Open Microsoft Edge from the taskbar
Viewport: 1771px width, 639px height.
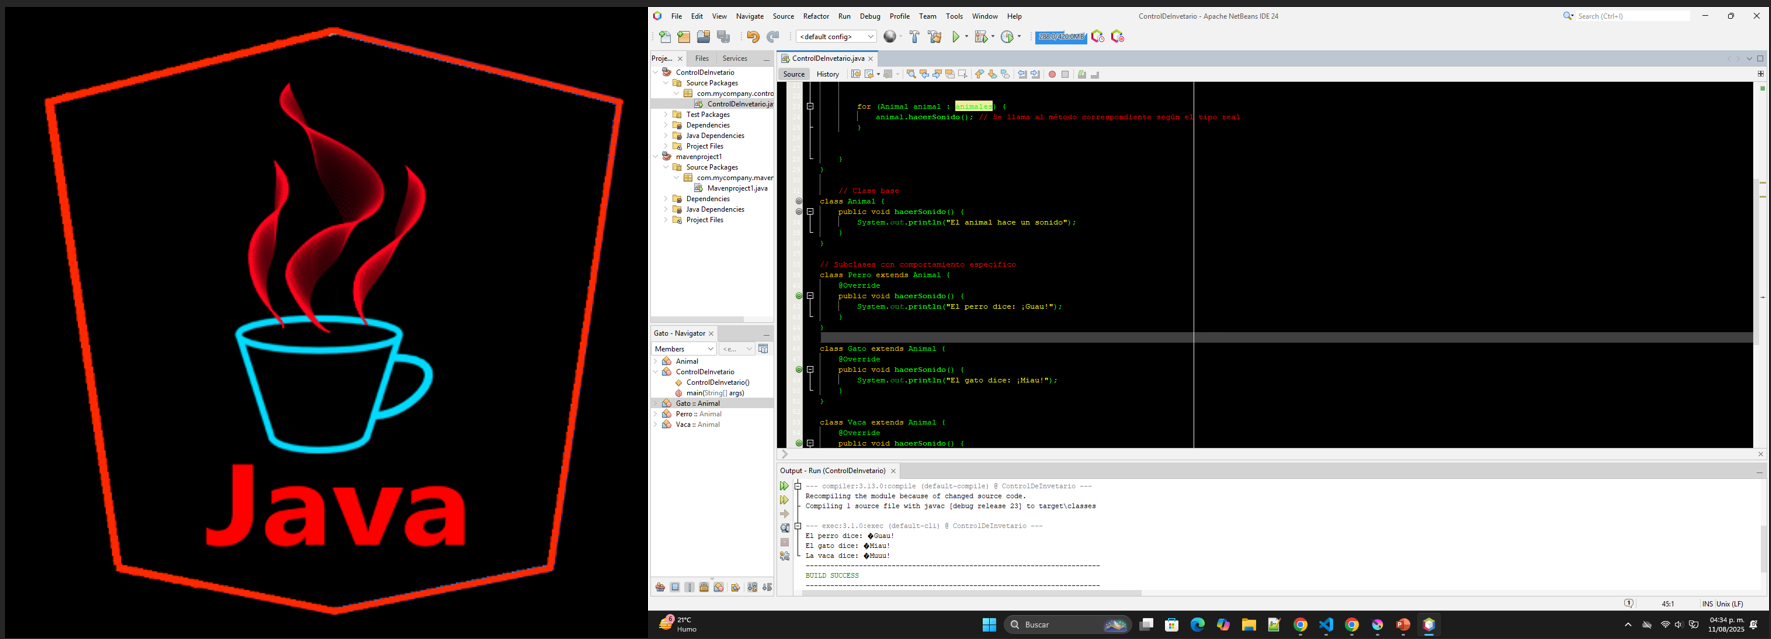pos(1197,625)
